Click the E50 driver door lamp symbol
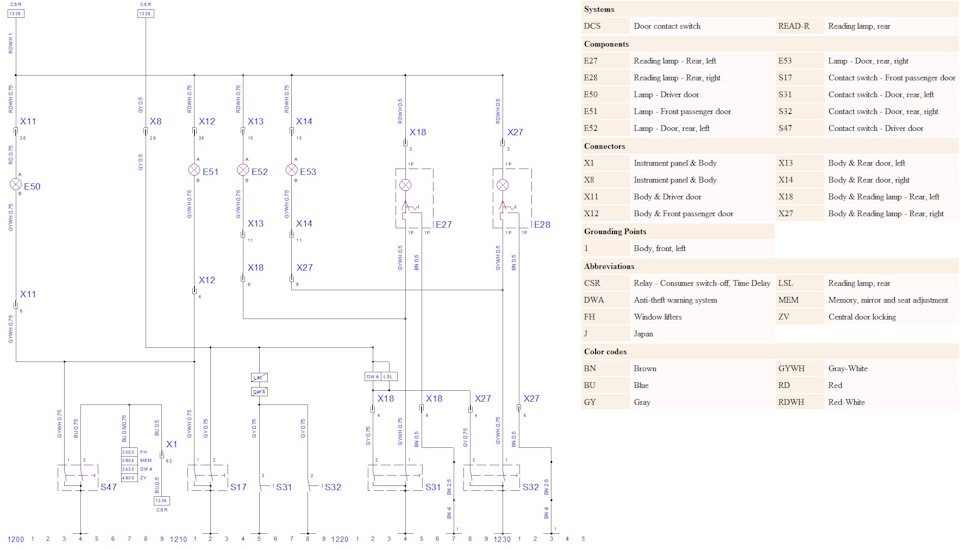The width and height of the screenshot is (960, 549). pos(16,184)
